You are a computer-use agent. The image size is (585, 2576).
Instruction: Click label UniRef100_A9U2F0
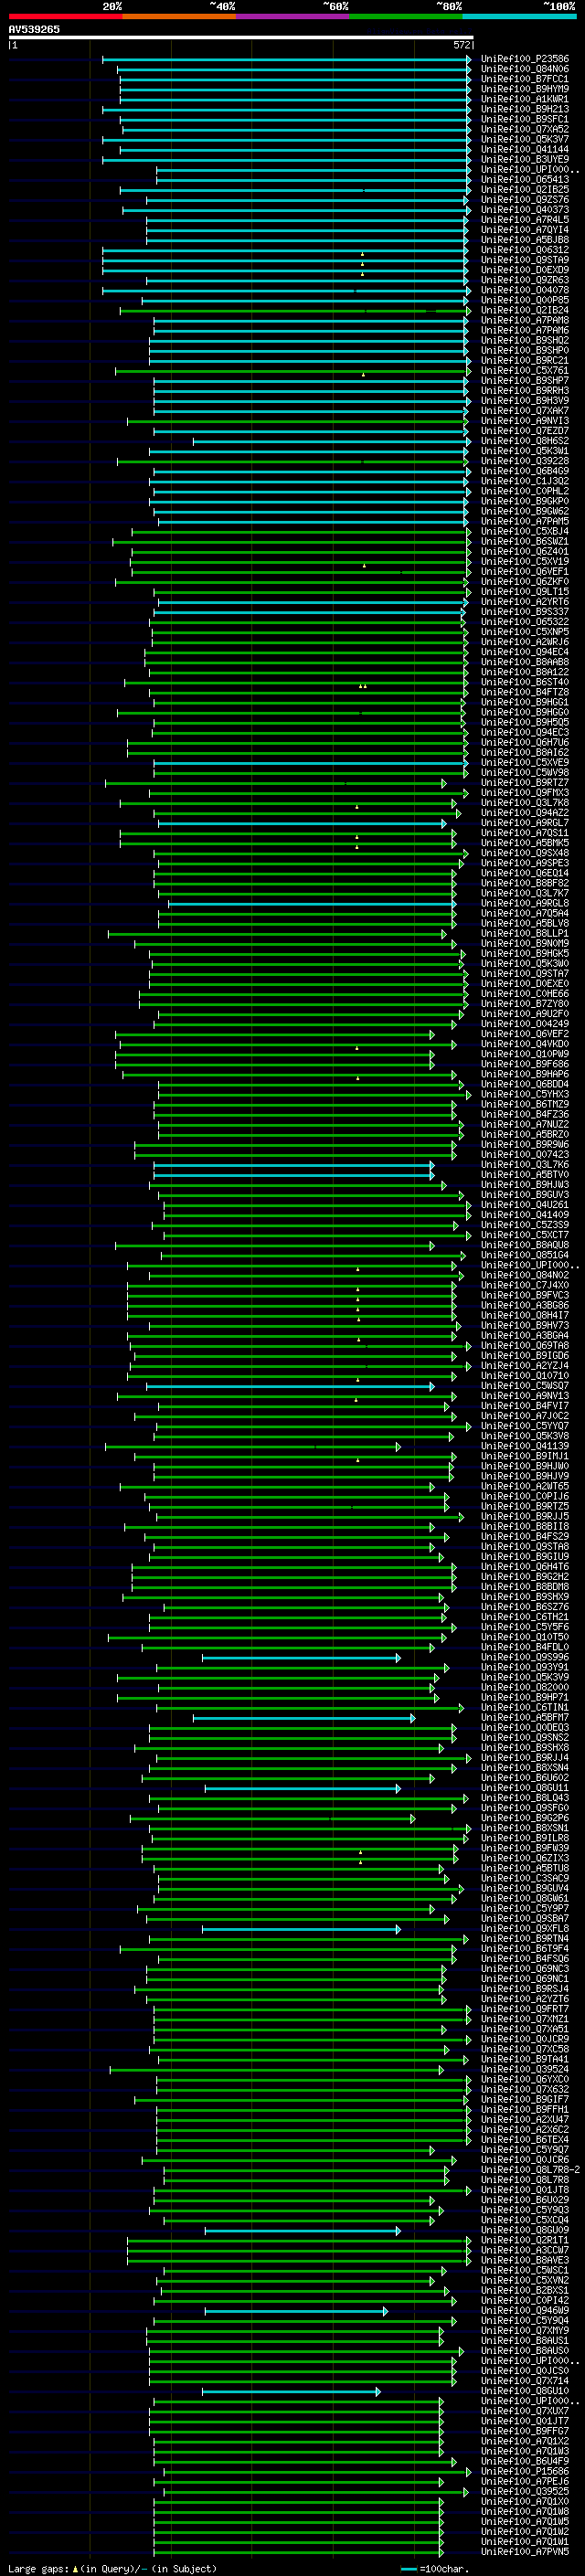pos(525,1014)
